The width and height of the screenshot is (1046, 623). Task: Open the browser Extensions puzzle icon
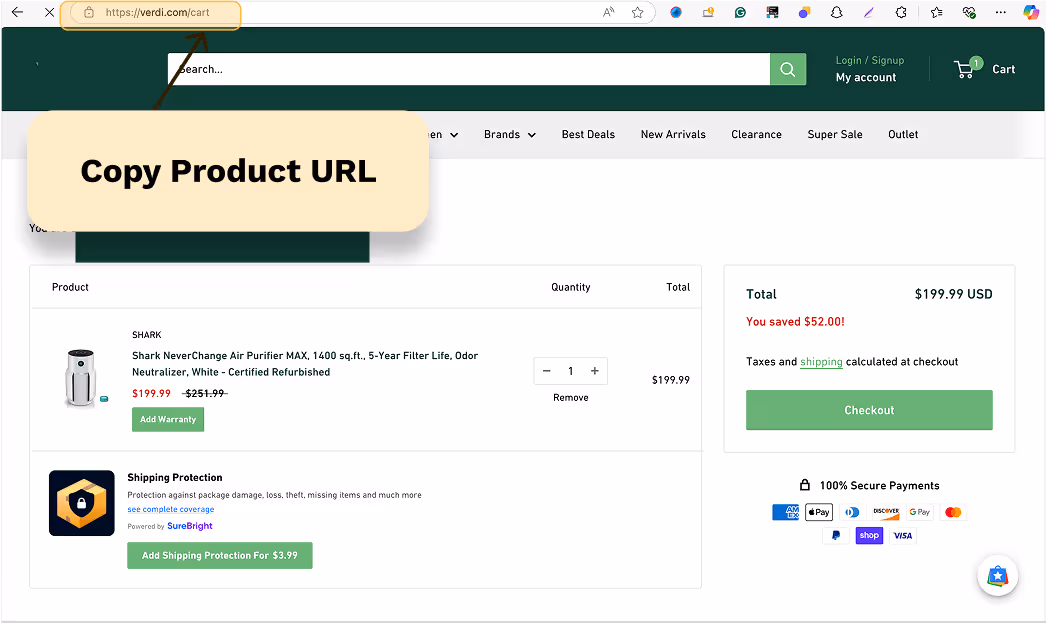coord(901,12)
